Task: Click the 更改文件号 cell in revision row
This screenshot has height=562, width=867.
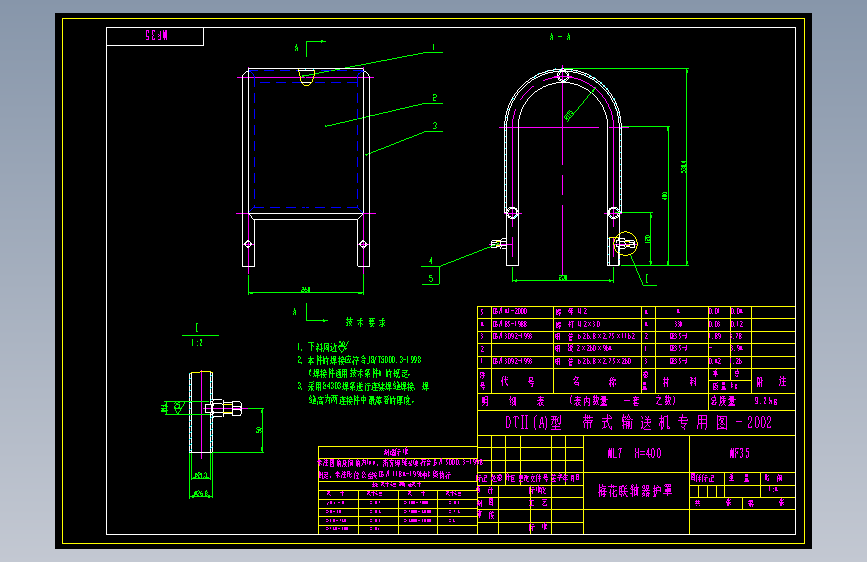Action: [x=534, y=478]
